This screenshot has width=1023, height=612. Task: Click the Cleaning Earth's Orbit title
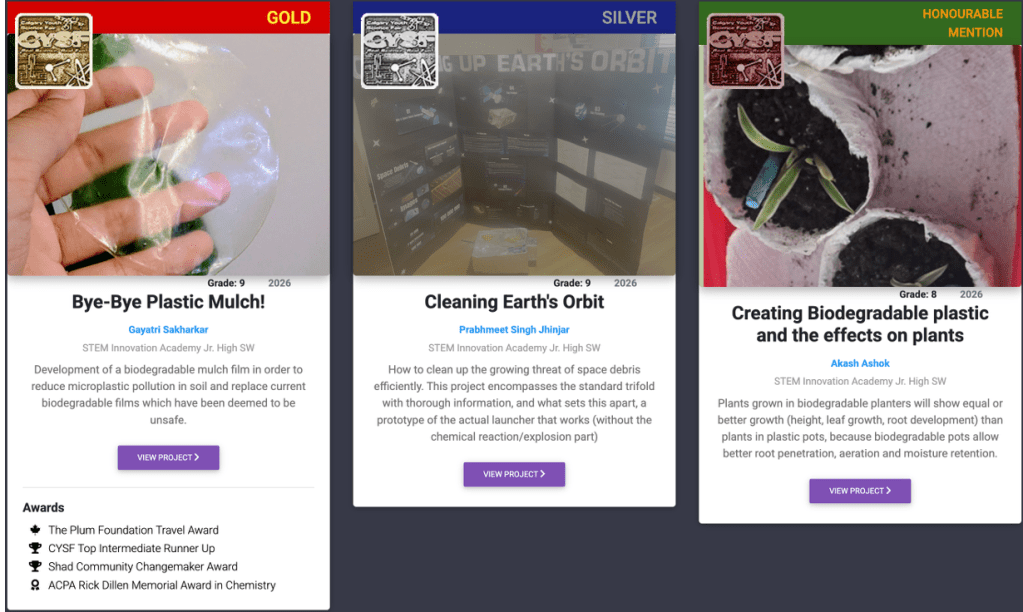point(514,302)
